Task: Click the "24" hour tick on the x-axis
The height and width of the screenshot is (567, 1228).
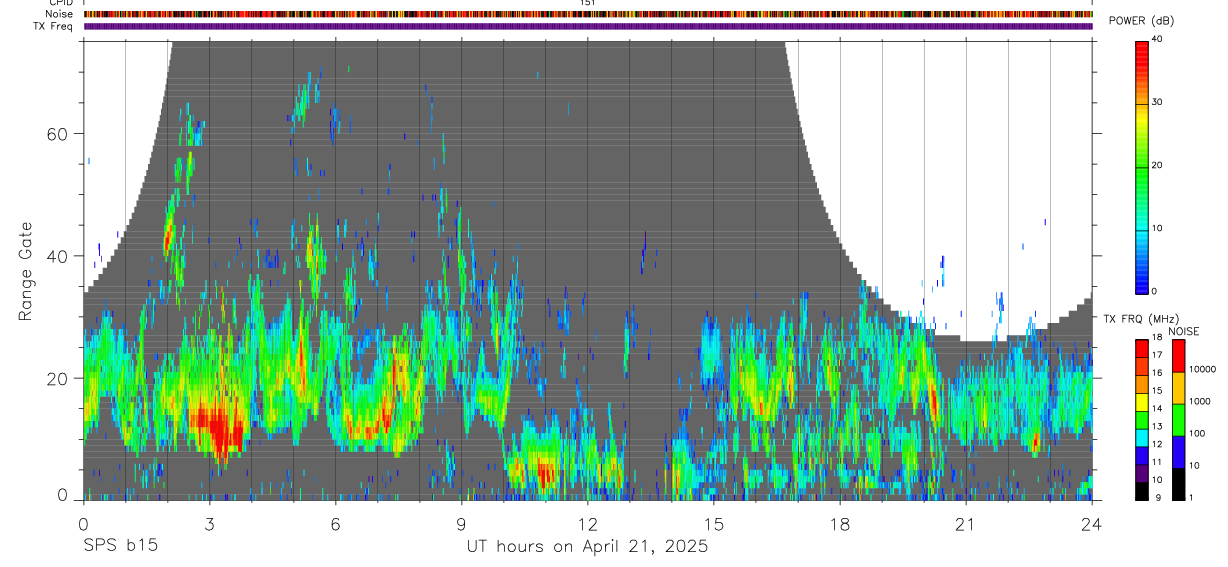Action: (1092, 523)
